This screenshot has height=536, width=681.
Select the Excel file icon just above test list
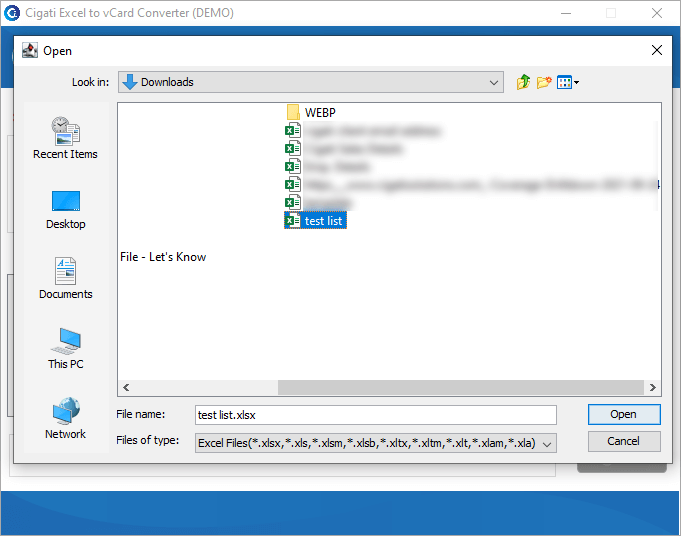click(293, 202)
